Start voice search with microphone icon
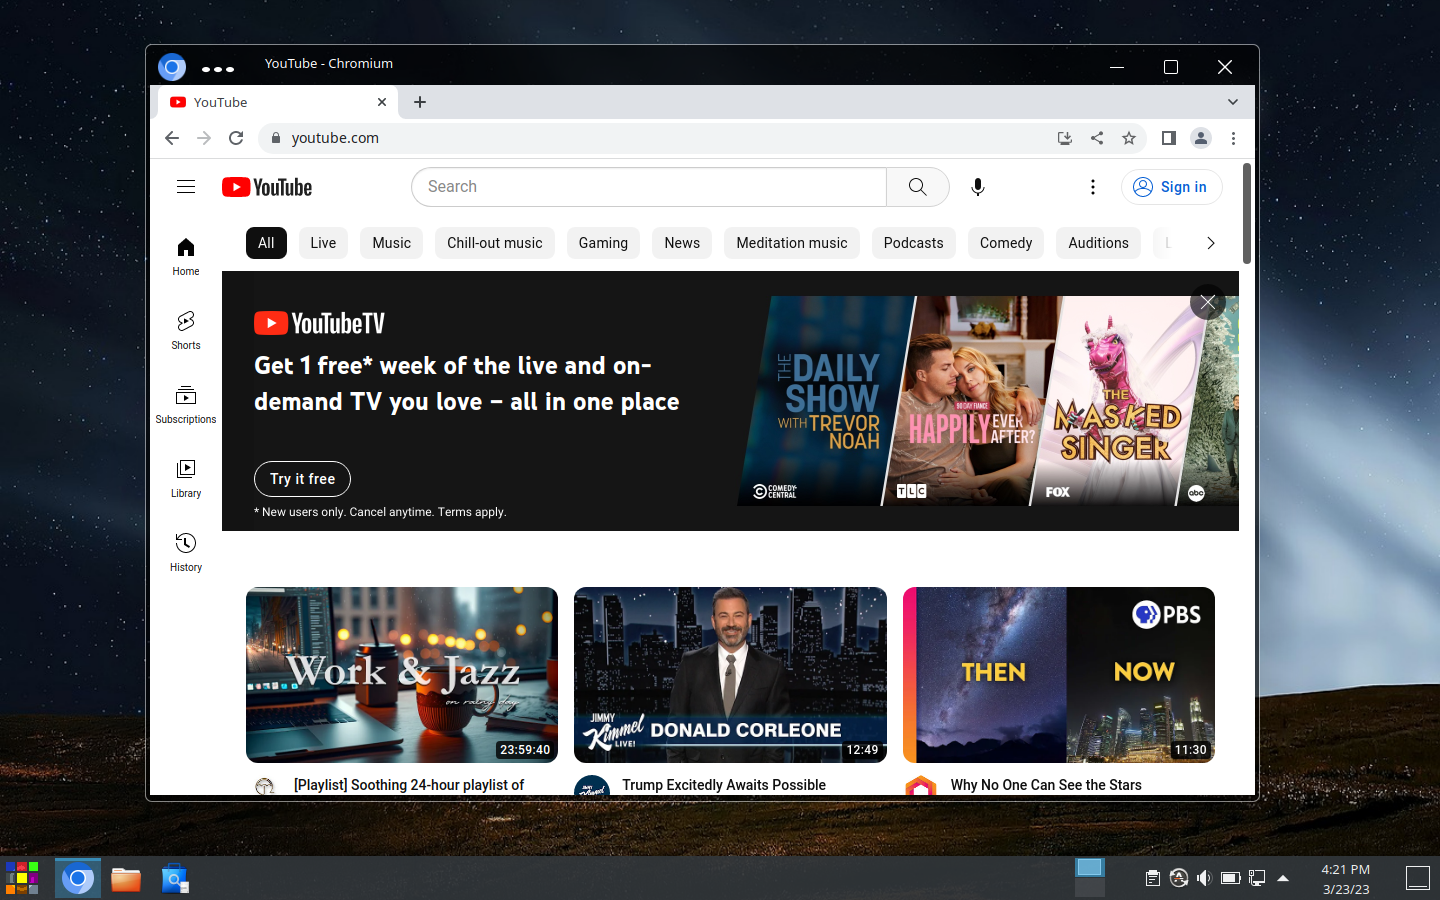The image size is (1440, 900). 978,187
